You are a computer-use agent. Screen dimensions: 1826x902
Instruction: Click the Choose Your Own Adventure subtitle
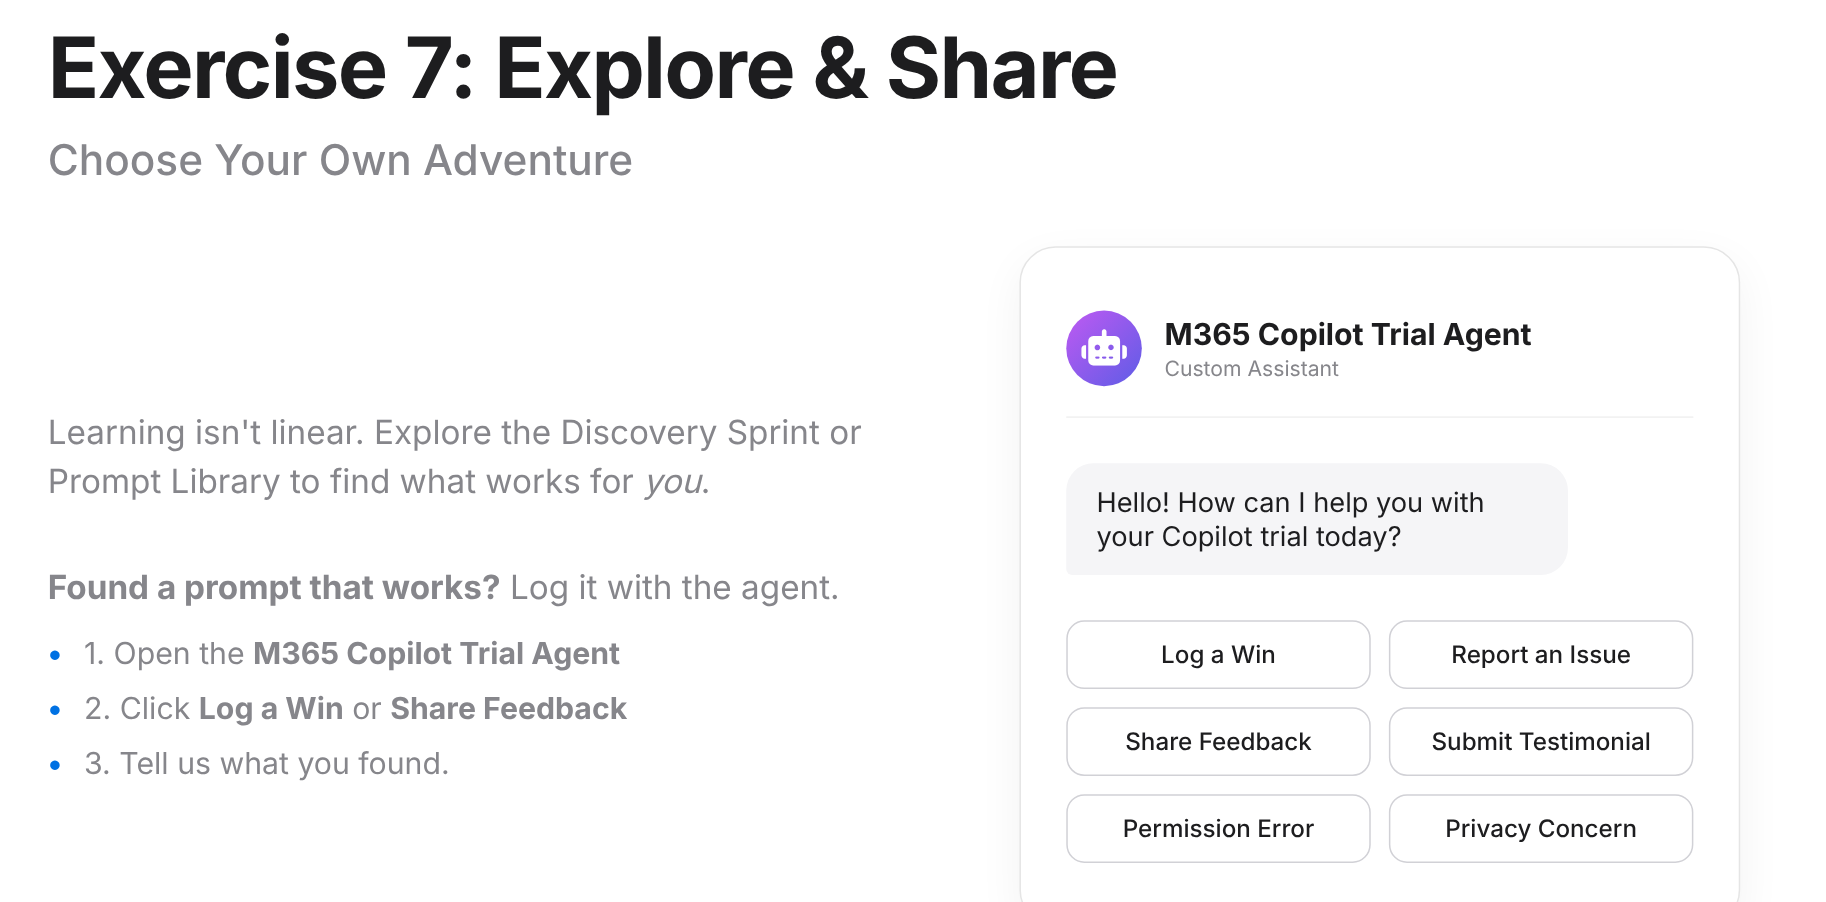(340, 161)
